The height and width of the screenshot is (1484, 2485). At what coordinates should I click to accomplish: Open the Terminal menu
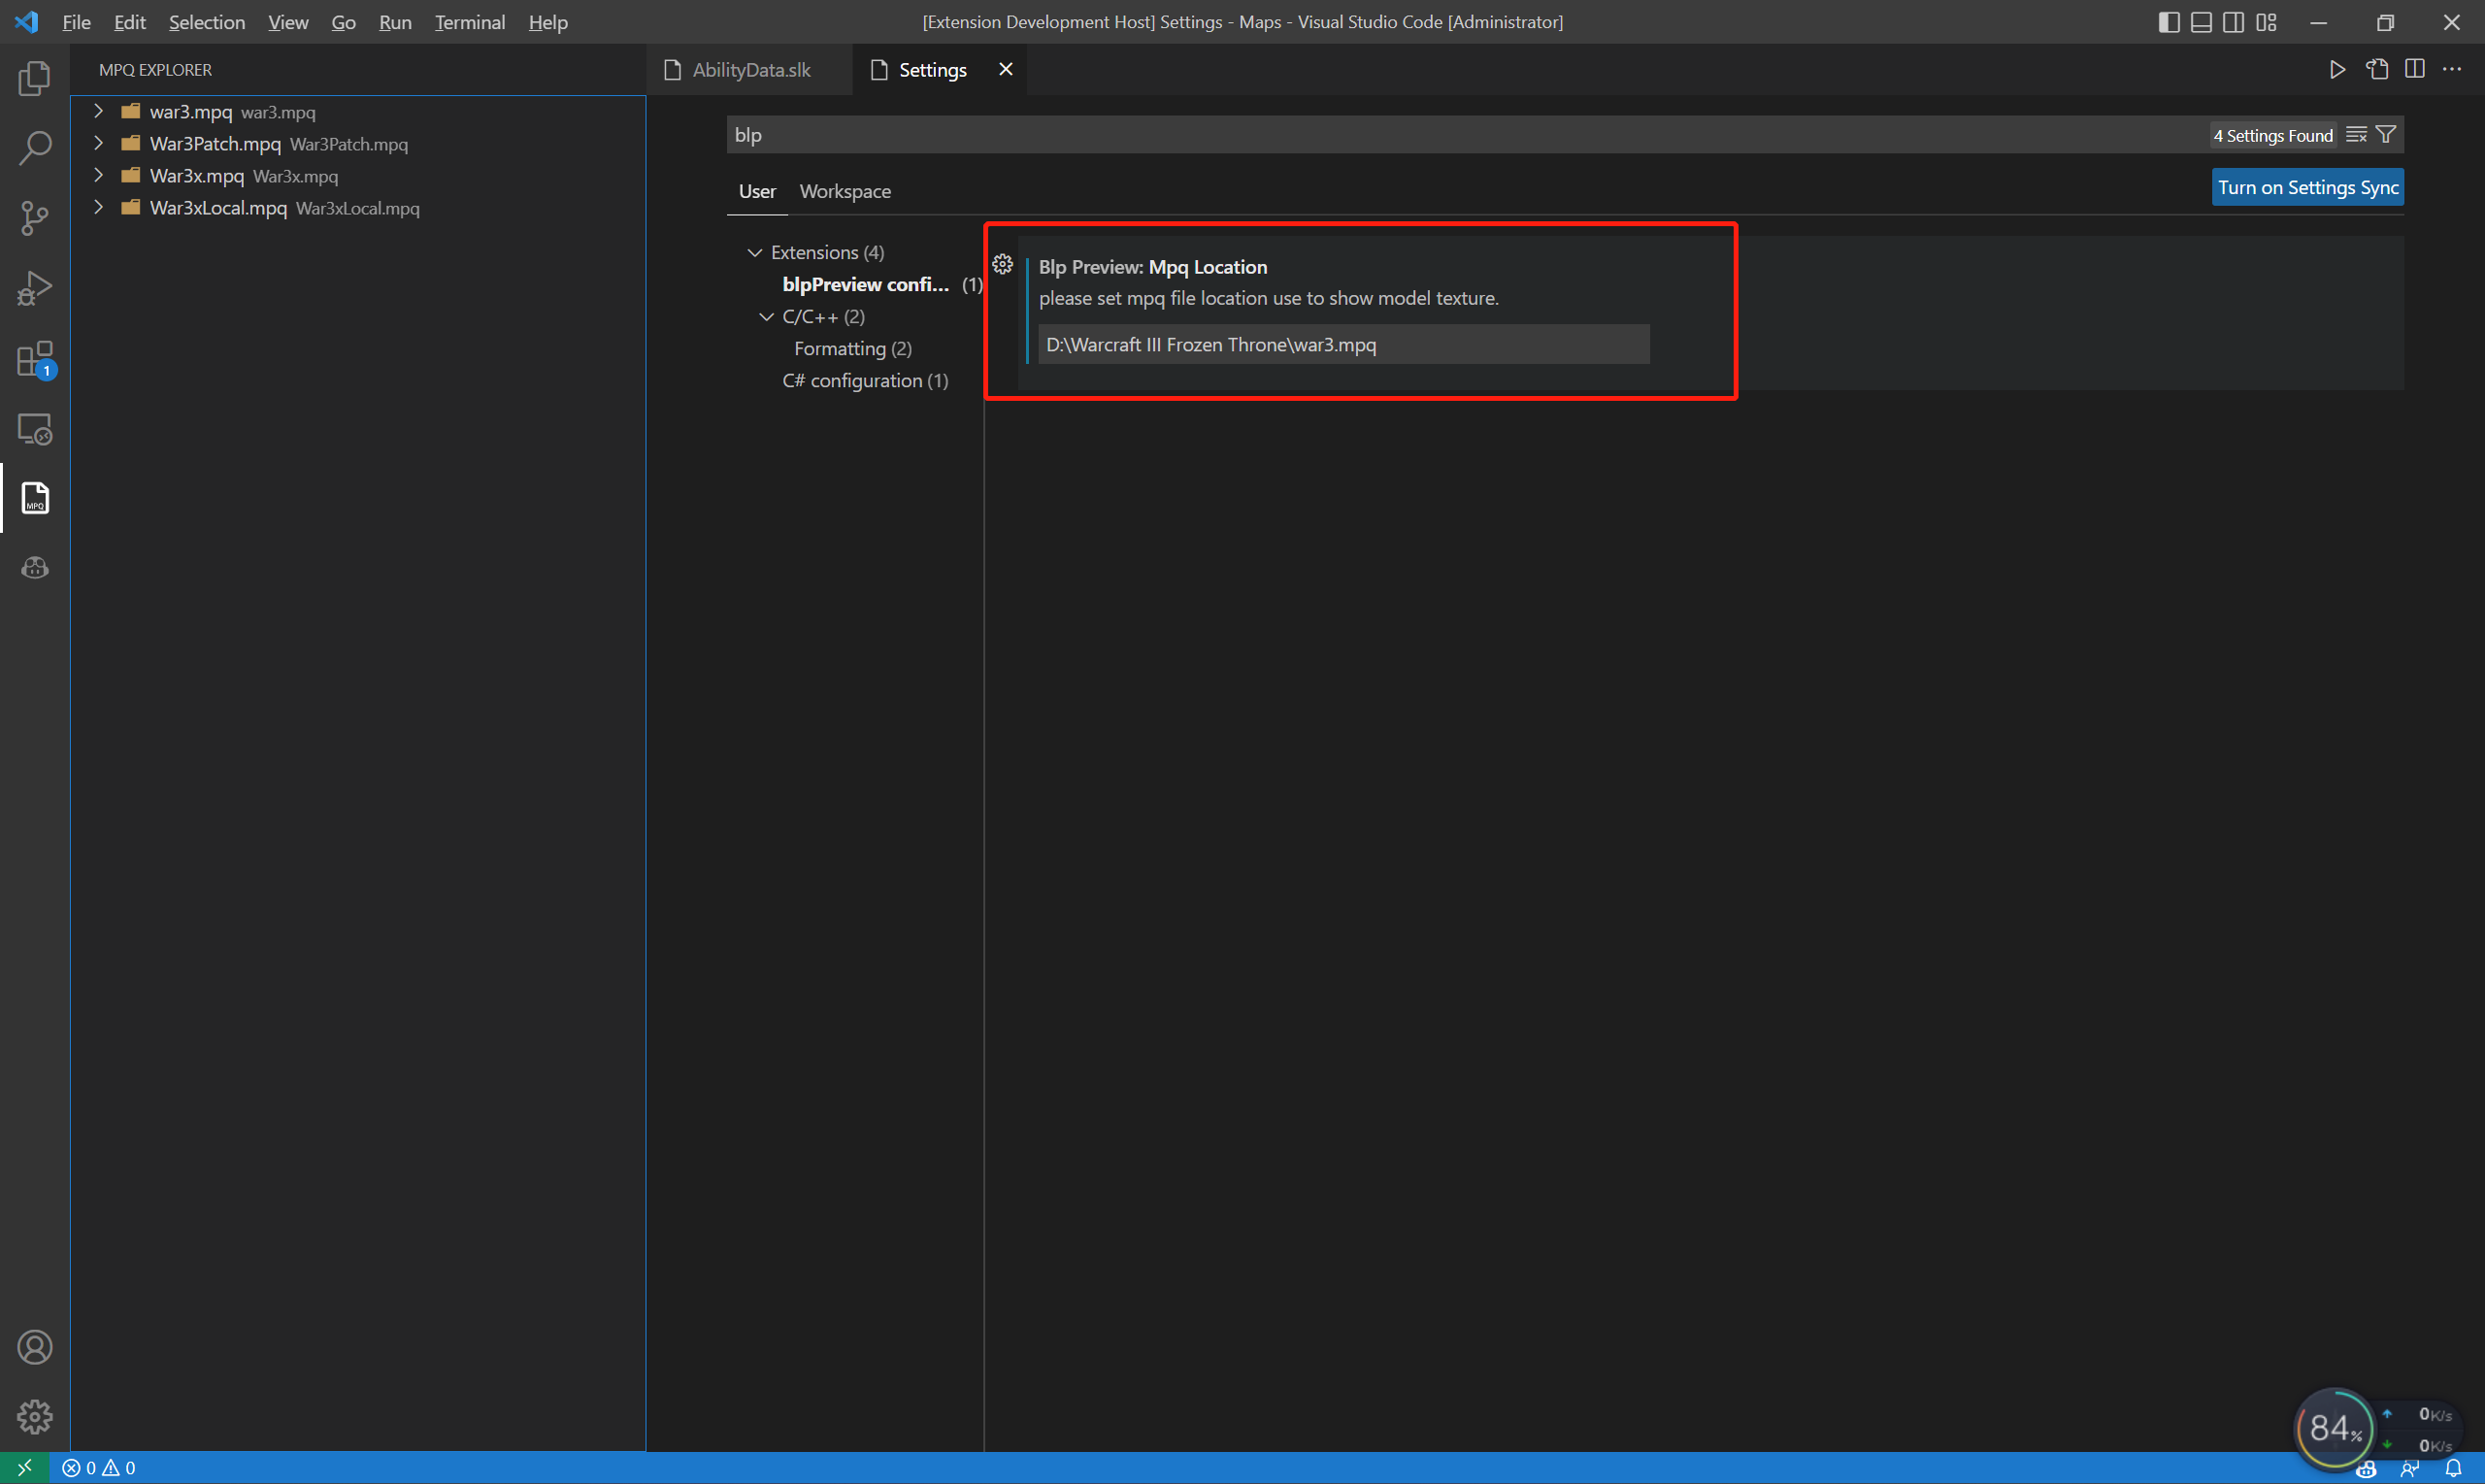(469, 22)
